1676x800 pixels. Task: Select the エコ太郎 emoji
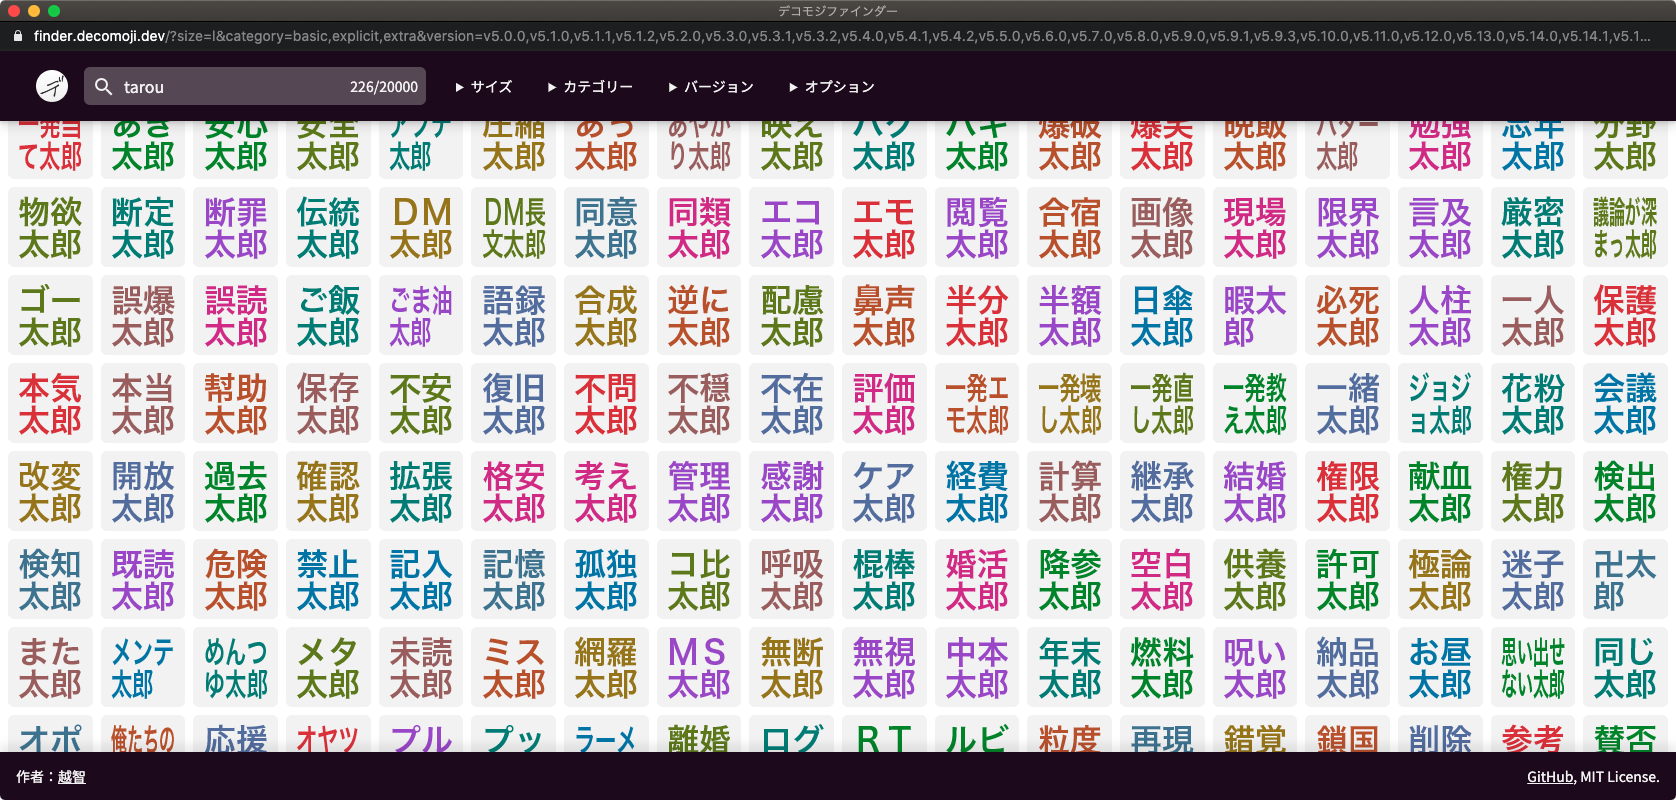792,228
